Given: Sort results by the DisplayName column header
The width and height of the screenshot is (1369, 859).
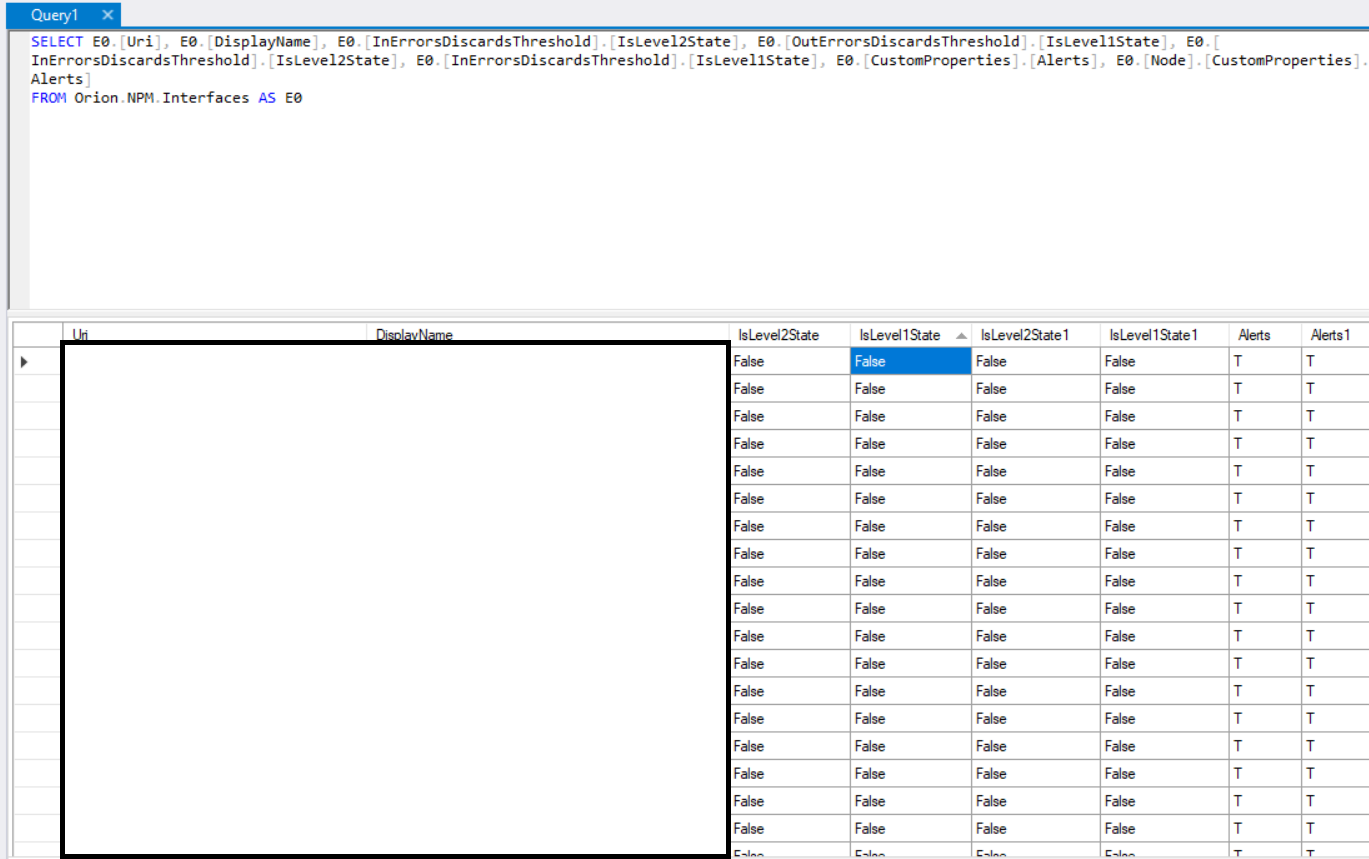Looking at the screenshot, I should click(548, 335).
